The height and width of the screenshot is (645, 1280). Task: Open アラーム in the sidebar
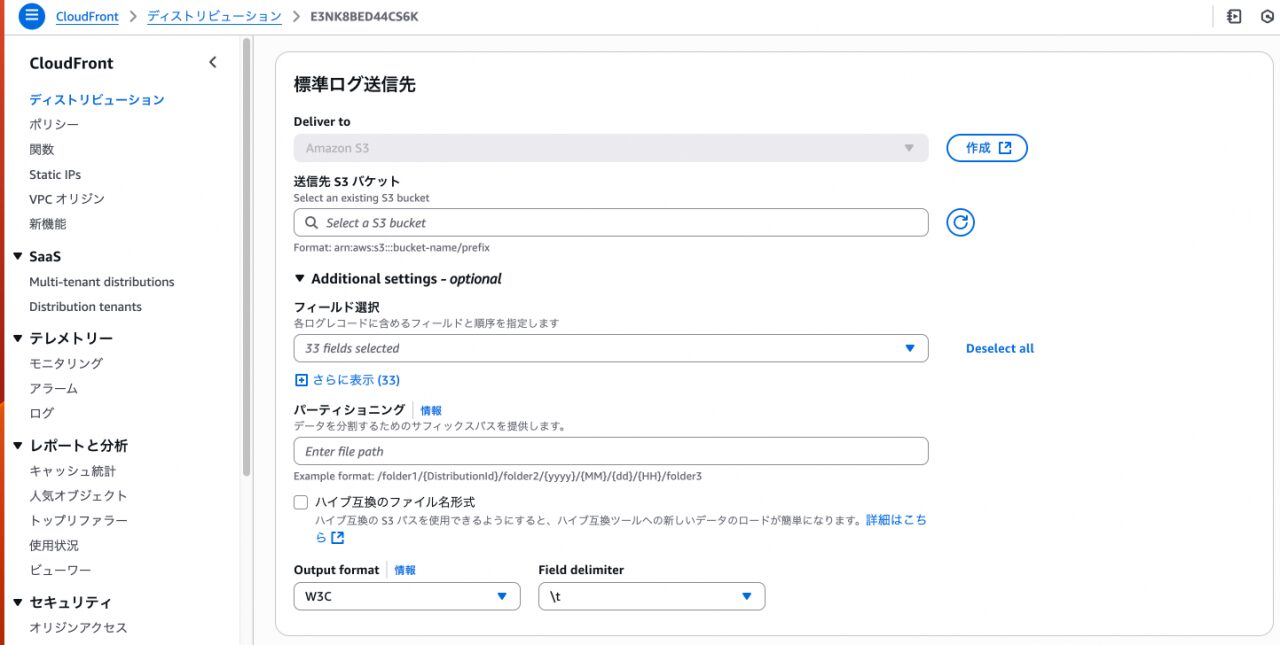[x=54, y=388]
